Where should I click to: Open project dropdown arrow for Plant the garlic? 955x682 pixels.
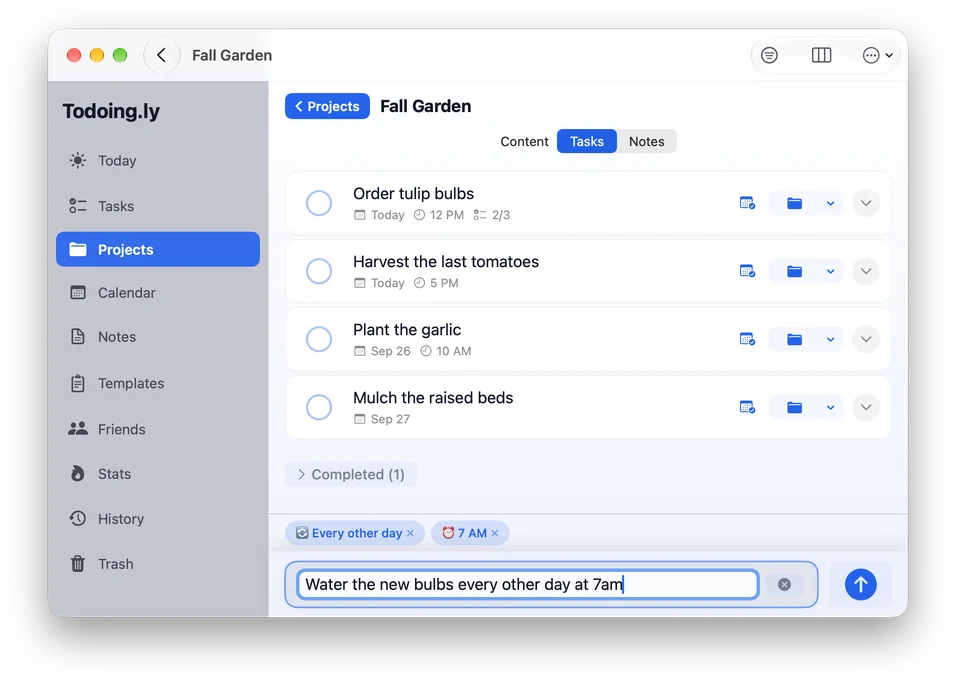[830, 340]
